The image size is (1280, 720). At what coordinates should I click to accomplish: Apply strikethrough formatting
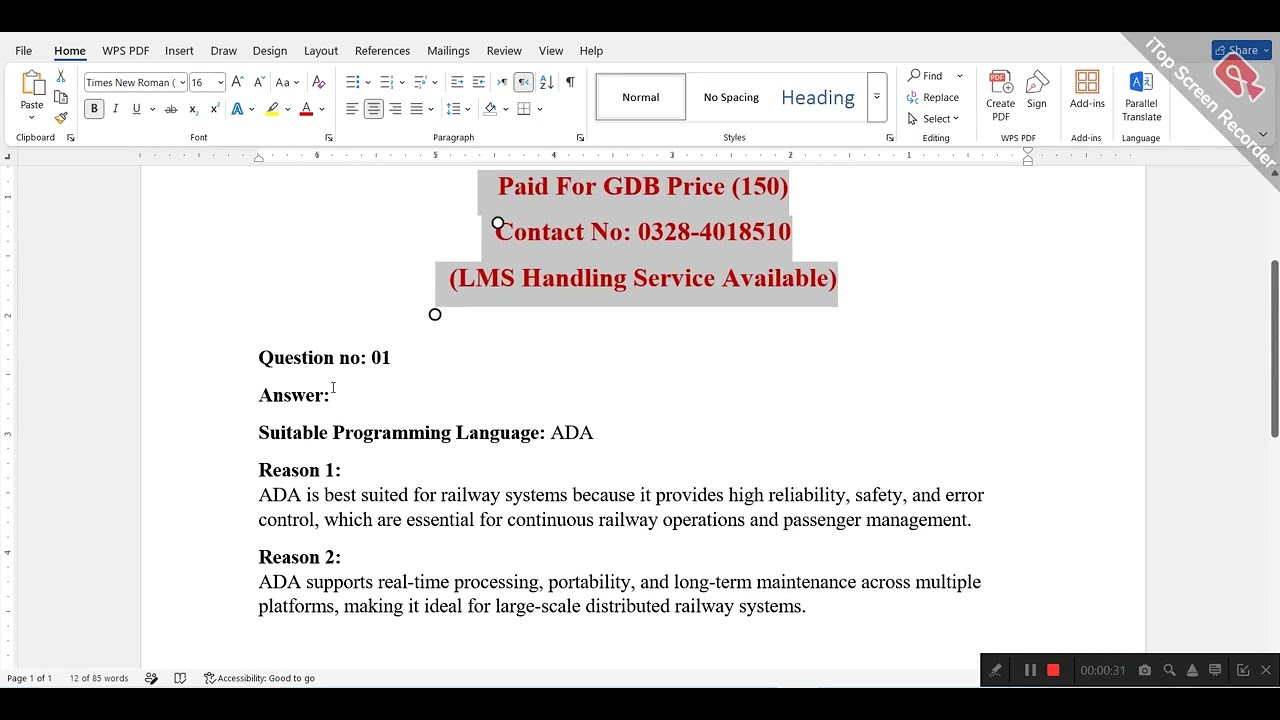coord(171,109)
